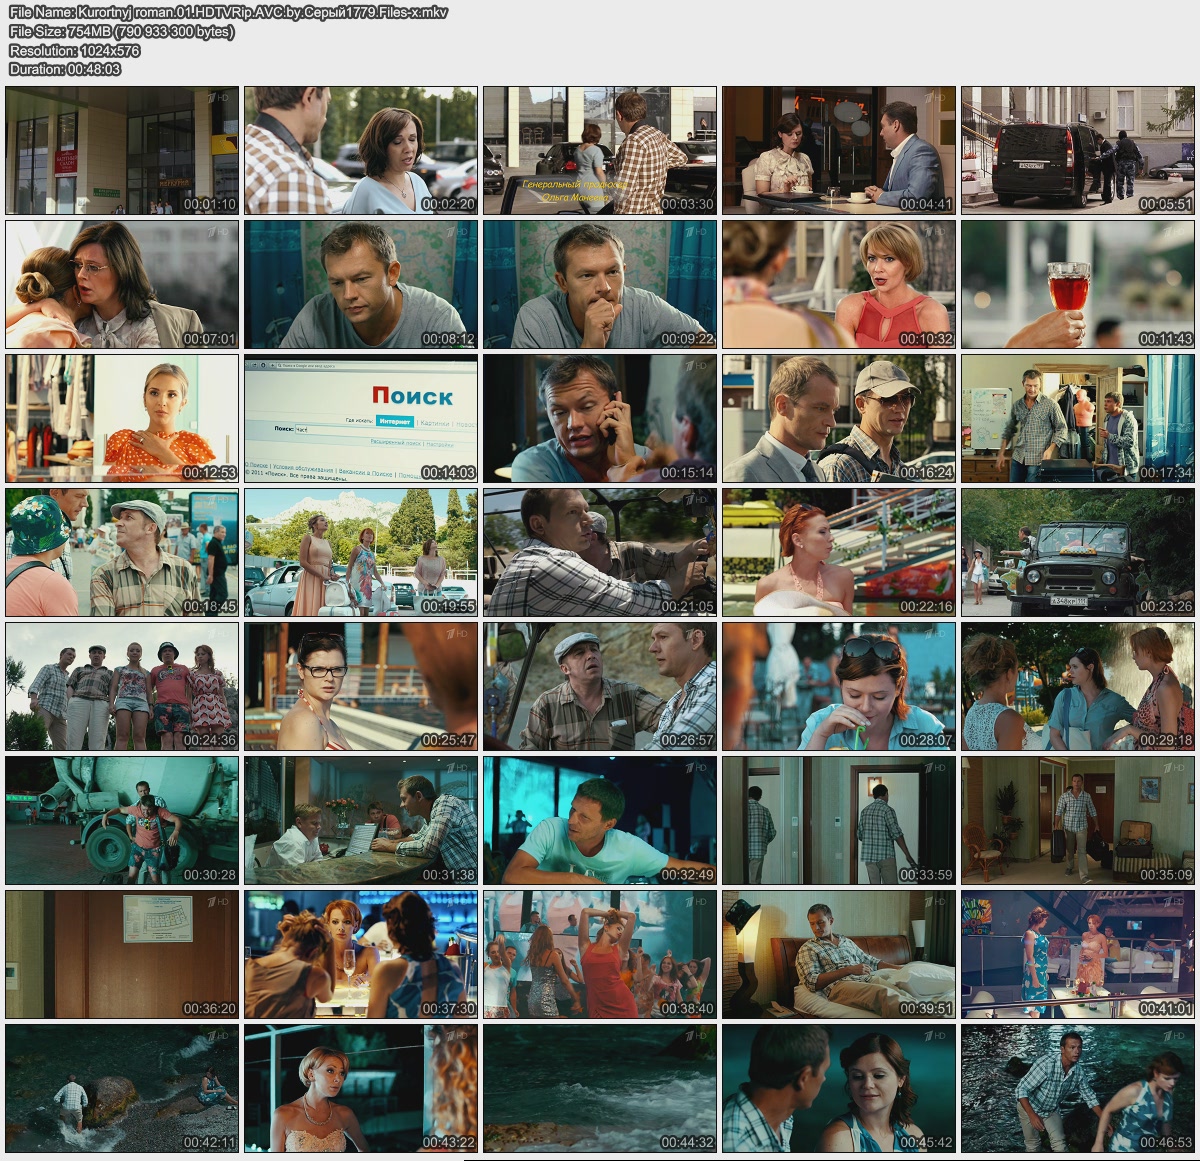Click the Duration 00:48:03 text
This screenshot has height=1161, width=1200.
pos(65,69)
